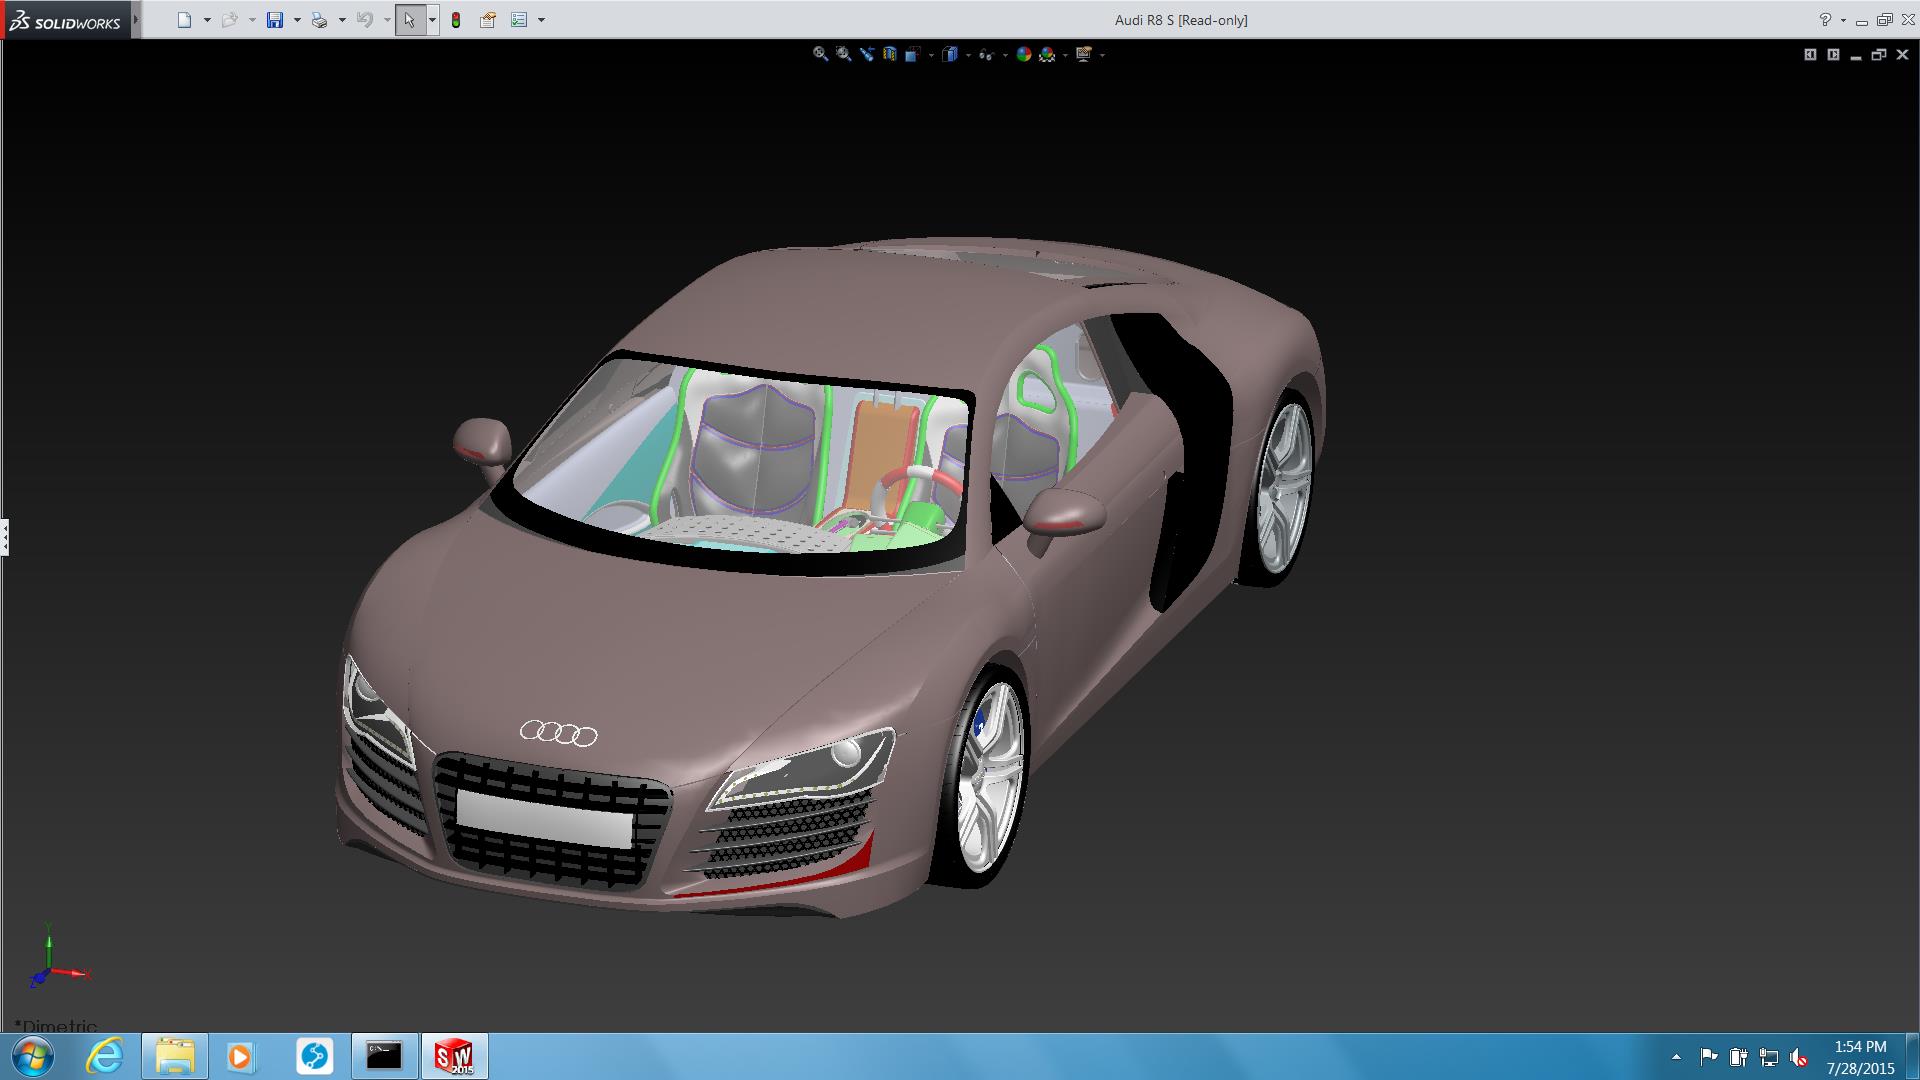Click the Zoom to Fit icon
Viewport: 1920px width, 1080px height.
pyautogui.click(x=820, y=54)
